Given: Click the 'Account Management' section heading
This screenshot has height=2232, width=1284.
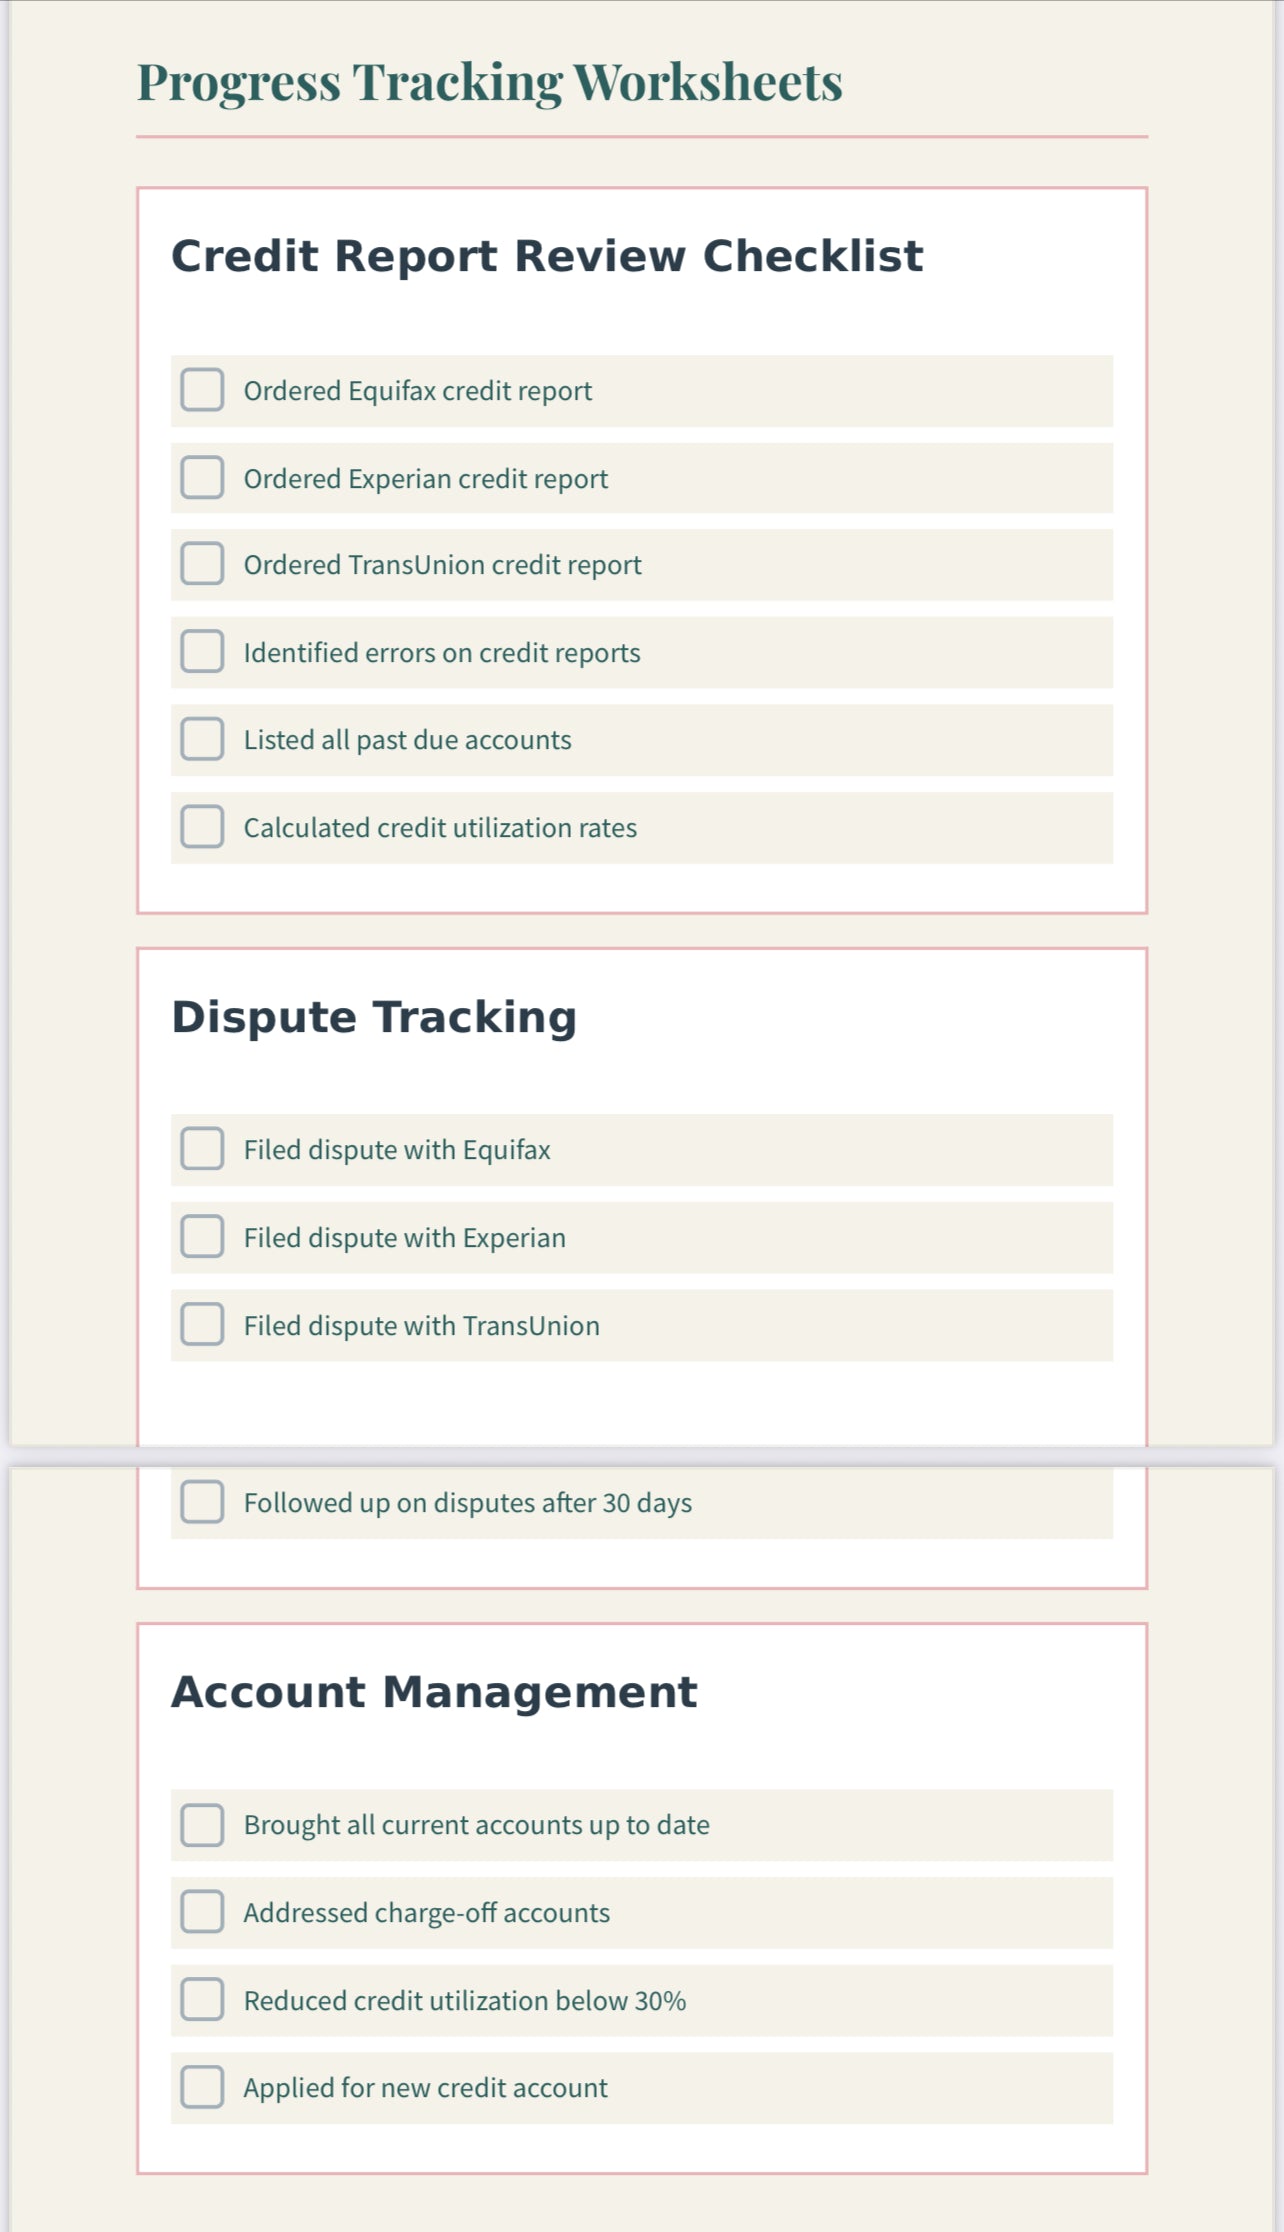Looking at the screenshot, I should (x=434, y=1692).
